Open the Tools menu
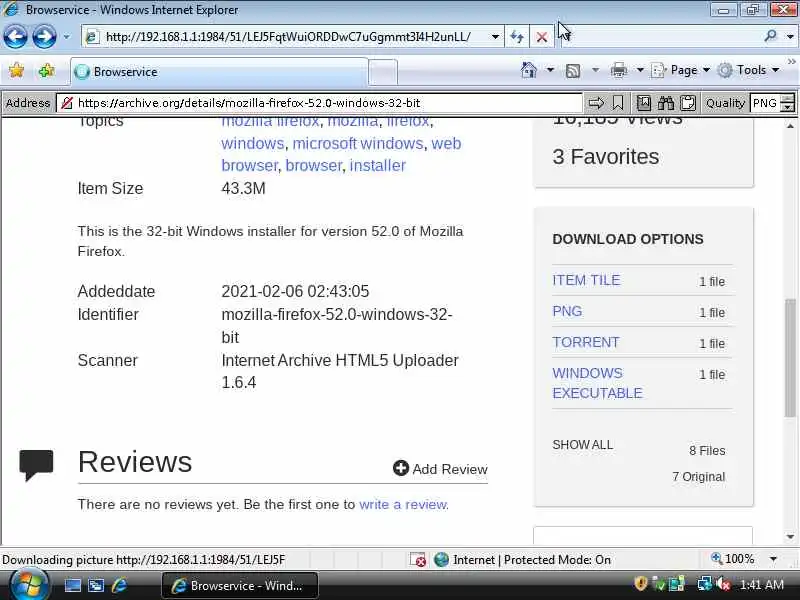This screenshot has width=800, height=600. [747, 70]
